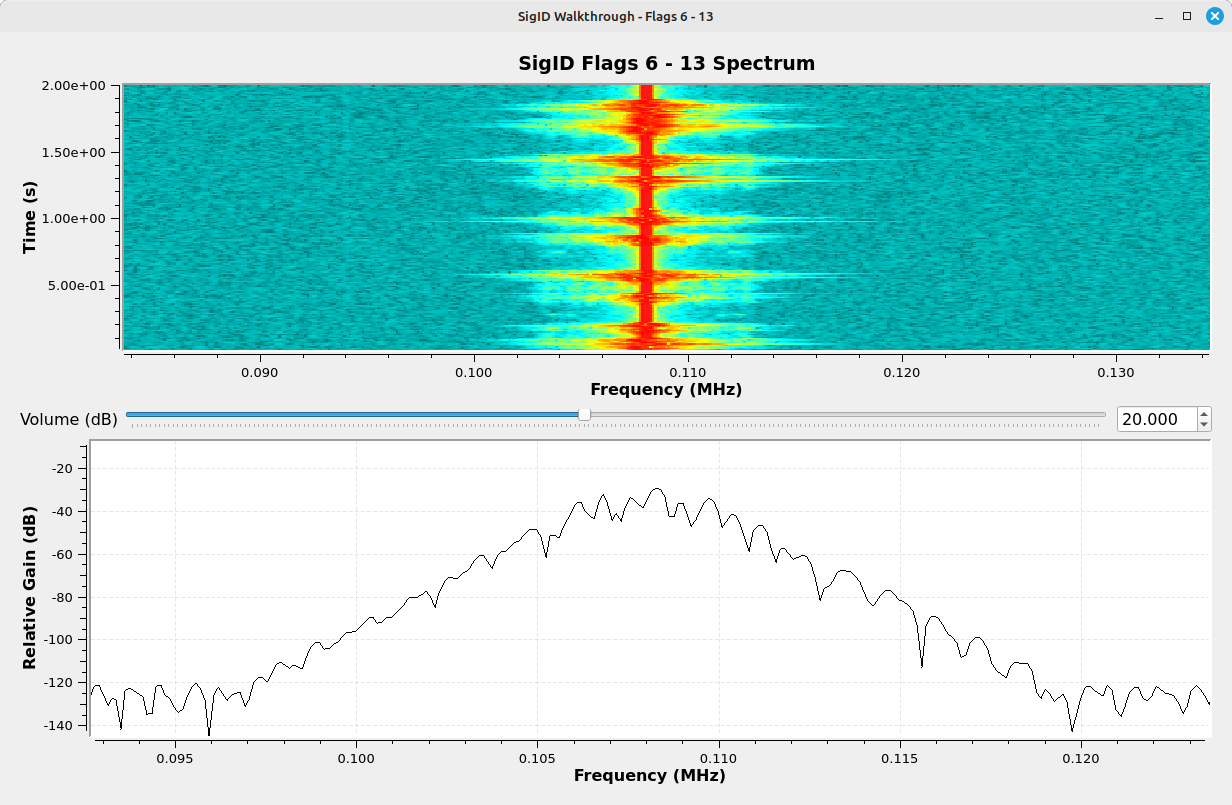Select the 'SigID Flags 6 - 13 Spectrum' title

666,63
